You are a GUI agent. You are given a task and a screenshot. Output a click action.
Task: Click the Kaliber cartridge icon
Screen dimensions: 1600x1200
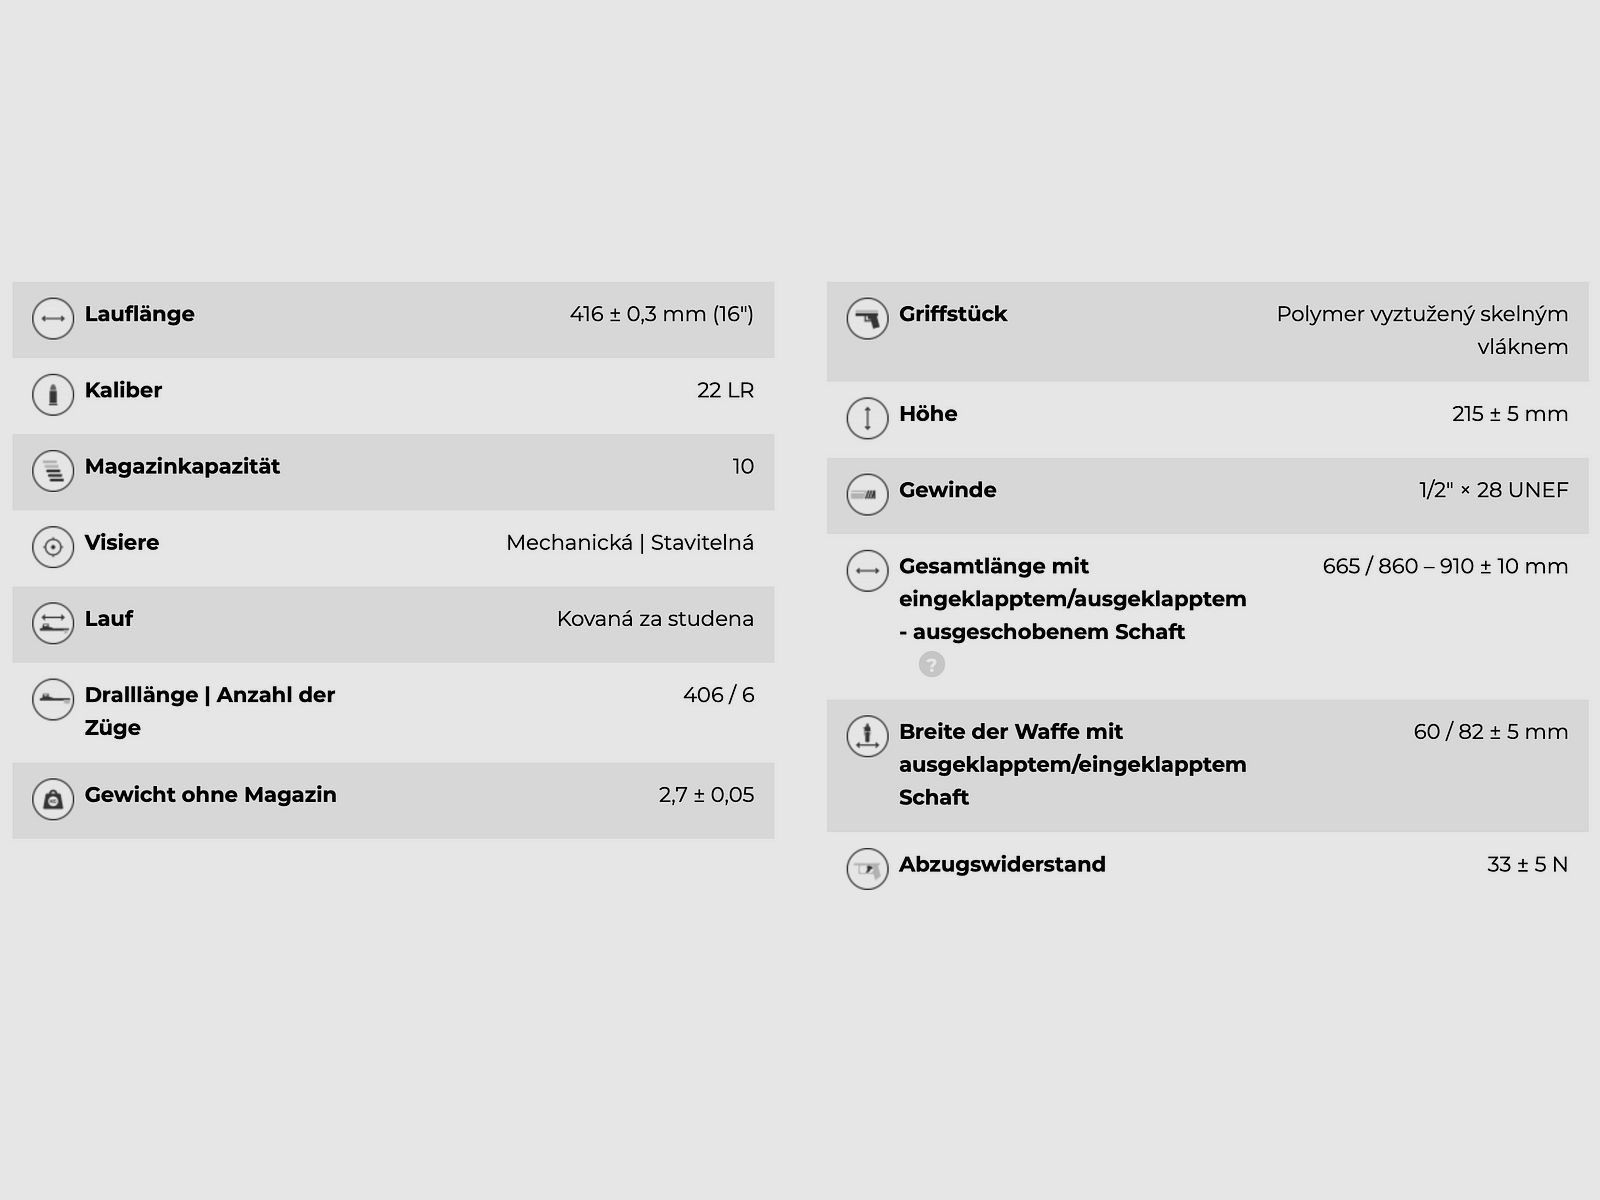[x=53, y=395]
